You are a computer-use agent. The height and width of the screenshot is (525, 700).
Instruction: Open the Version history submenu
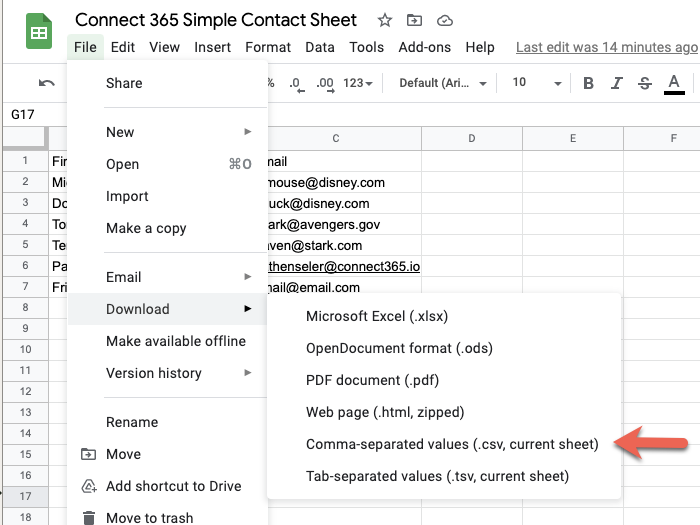(154, 373)
